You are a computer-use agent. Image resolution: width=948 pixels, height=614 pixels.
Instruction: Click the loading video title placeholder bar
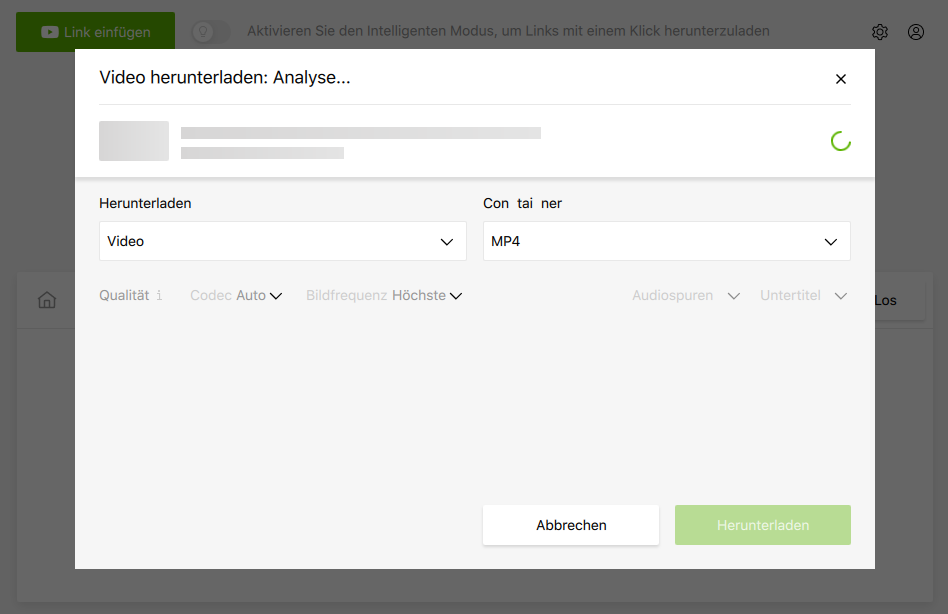coord(360,133)
